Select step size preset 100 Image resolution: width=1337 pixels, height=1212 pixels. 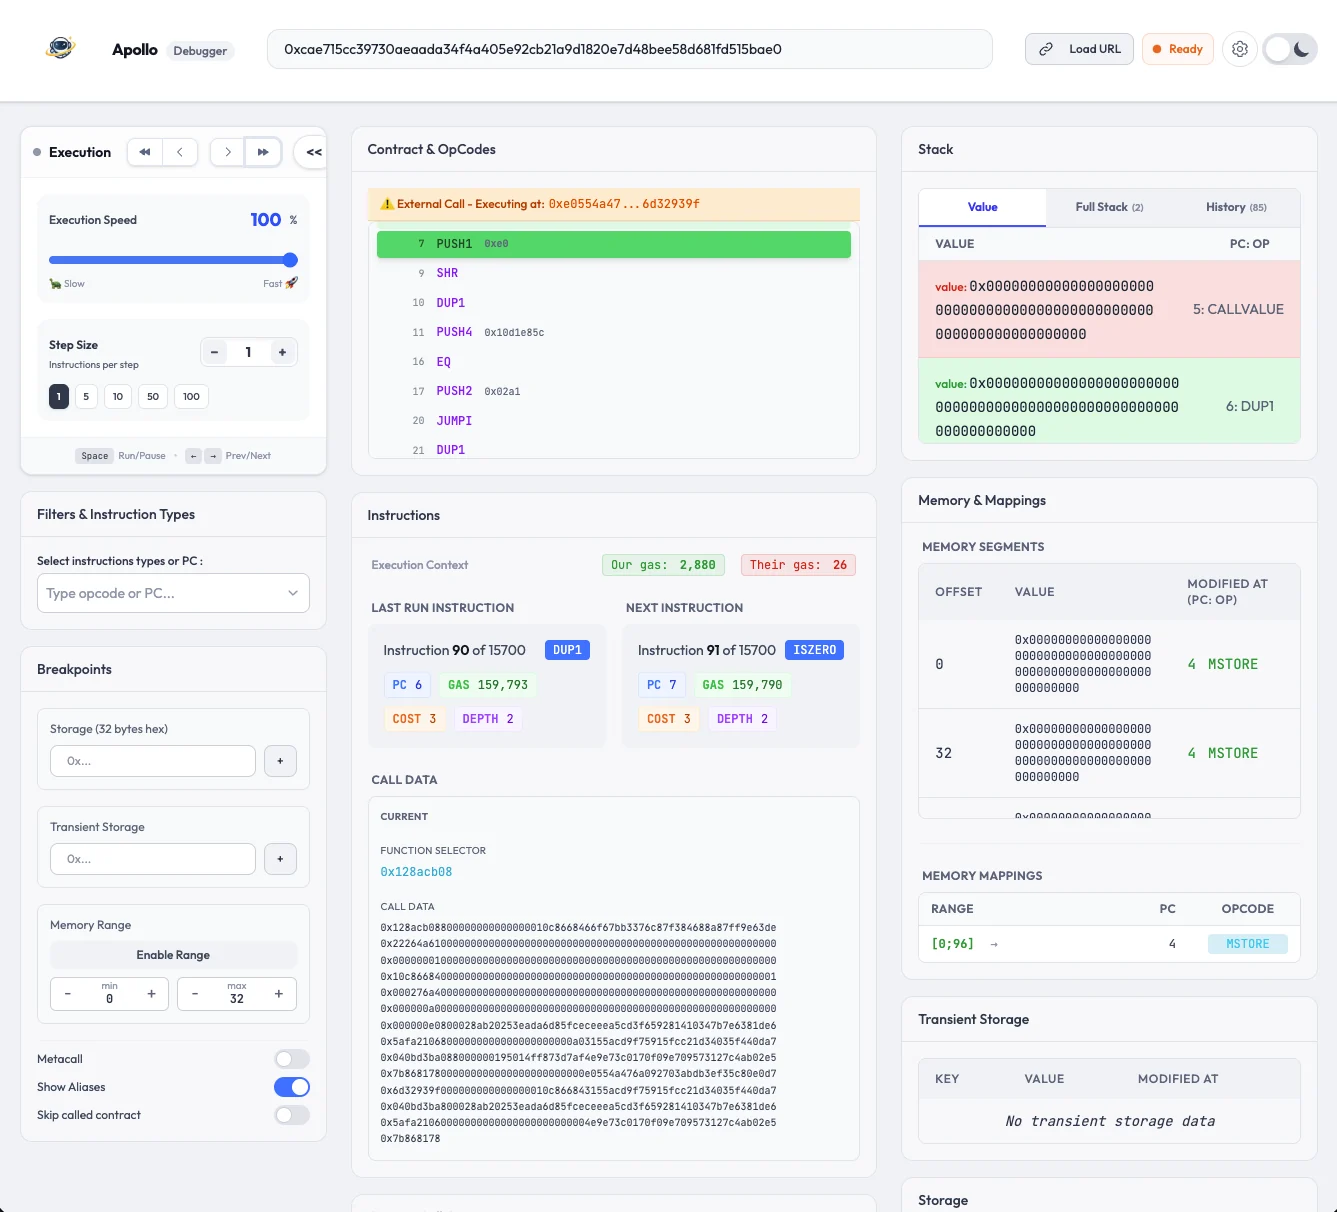[x=191, y=396]
